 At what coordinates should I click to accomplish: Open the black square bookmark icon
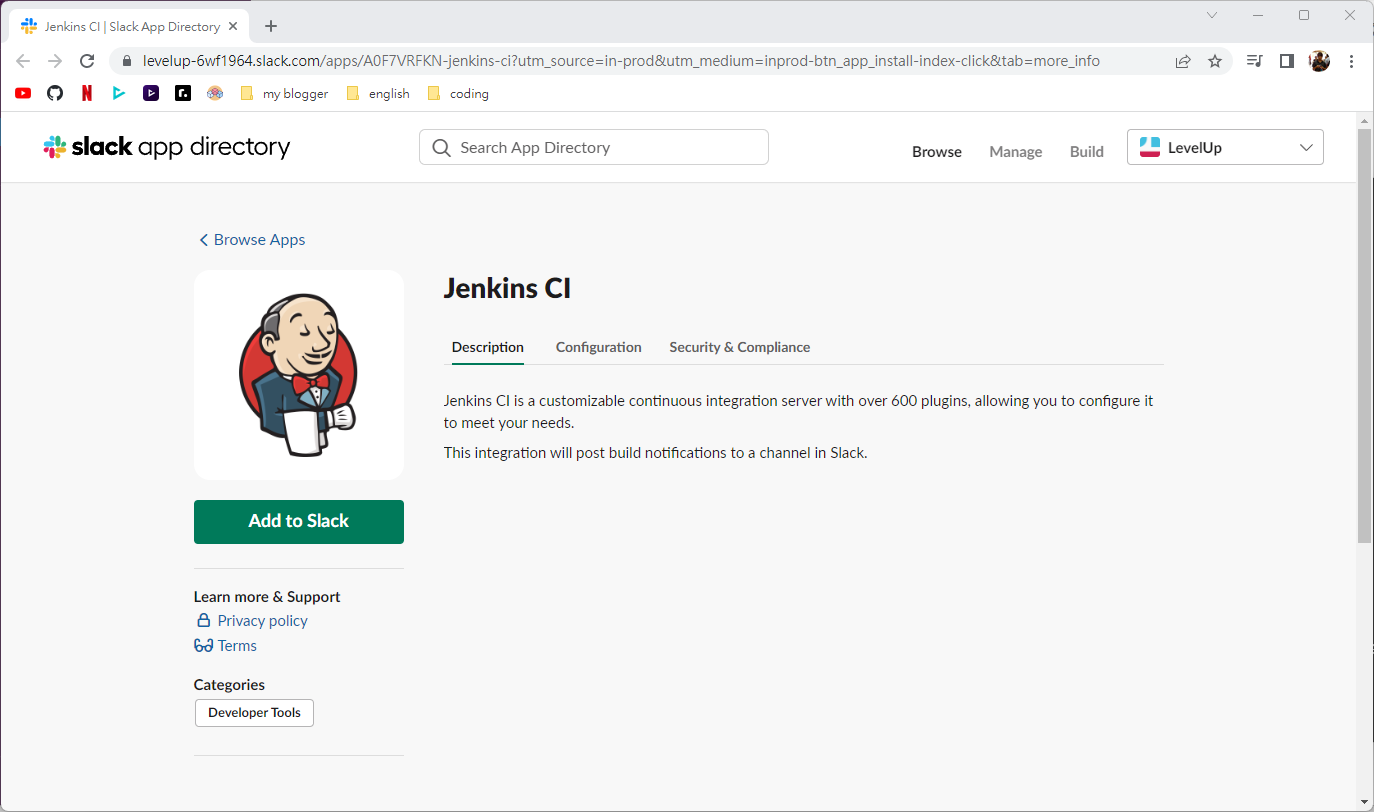point(183,93)
